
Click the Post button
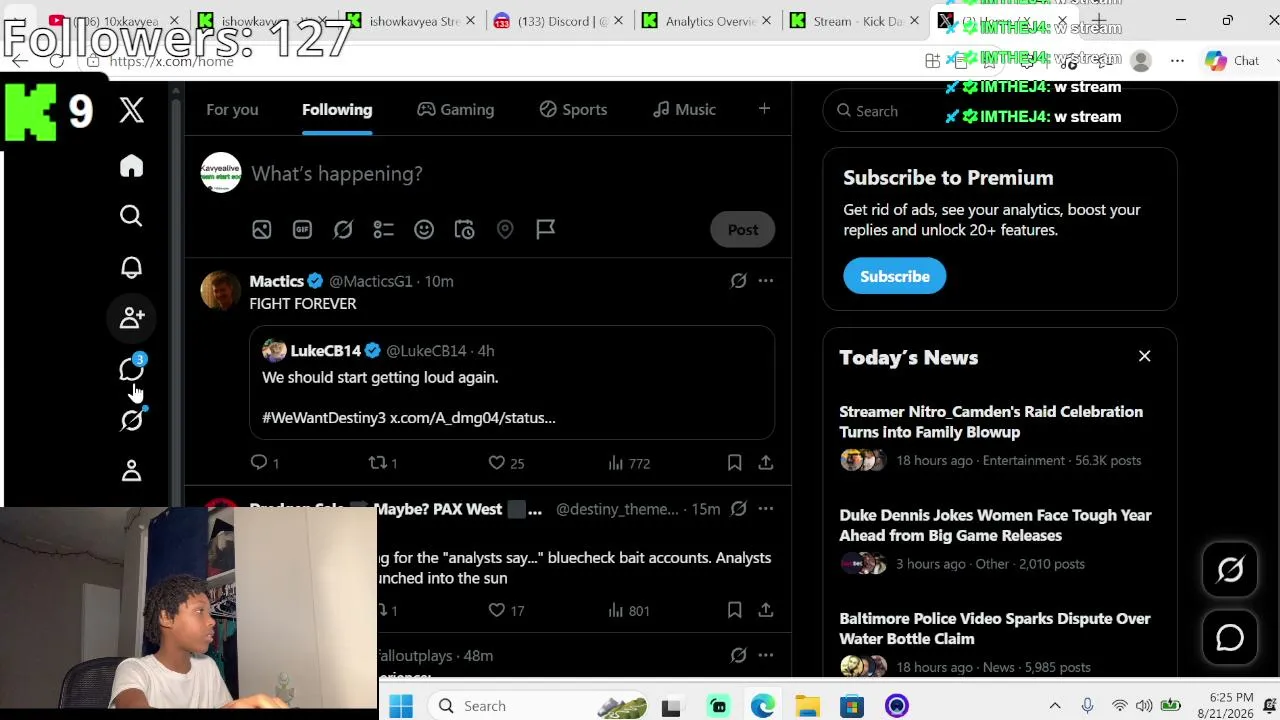coord(743,230)
